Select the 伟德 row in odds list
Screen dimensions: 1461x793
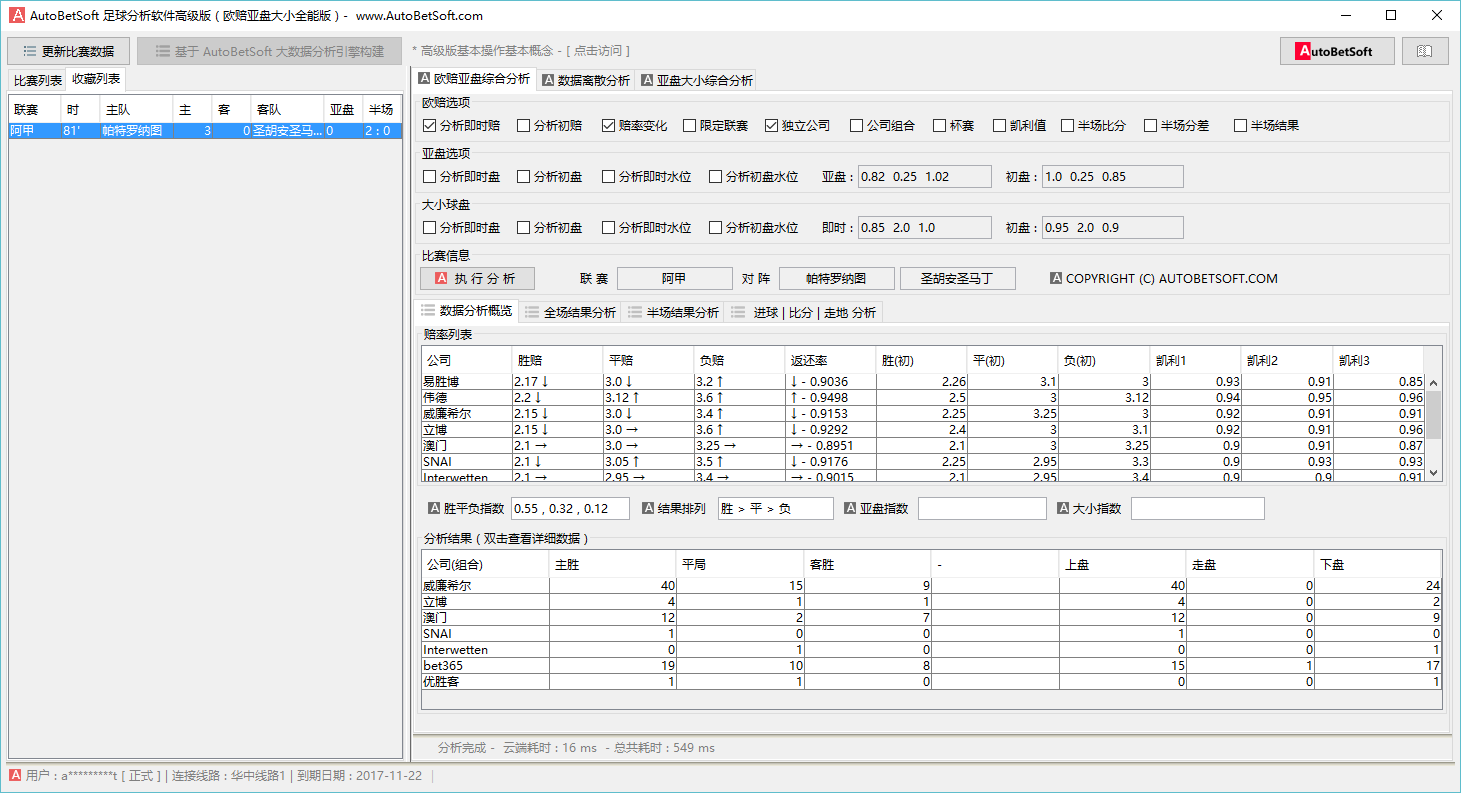click(922, 398)
